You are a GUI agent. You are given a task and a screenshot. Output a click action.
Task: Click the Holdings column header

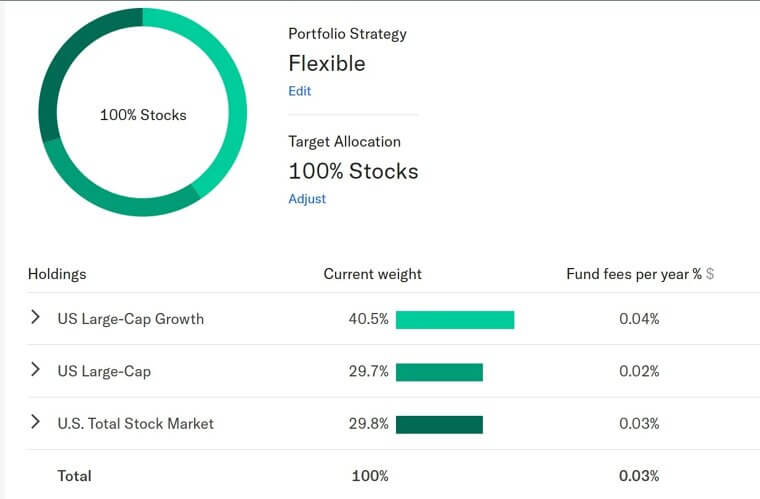(x=57, y=274)
